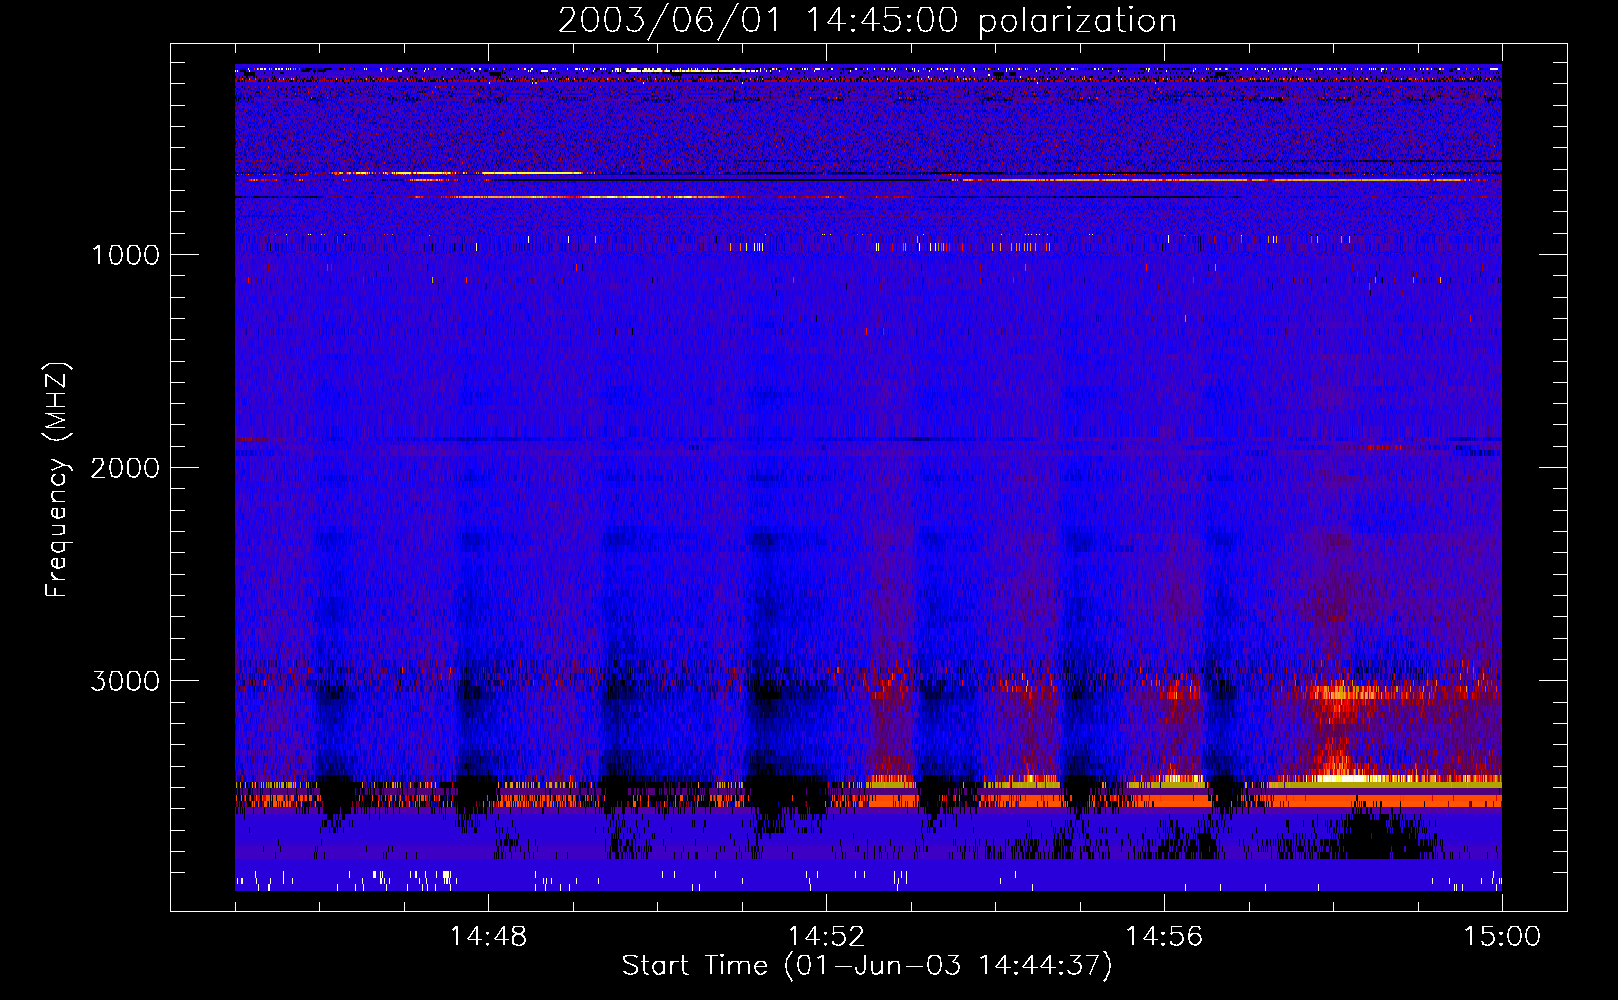Click the "Frequency (MHZ)" axis label
The height and width of the screenshot is (1000, 1618).
tap(58, 480)
